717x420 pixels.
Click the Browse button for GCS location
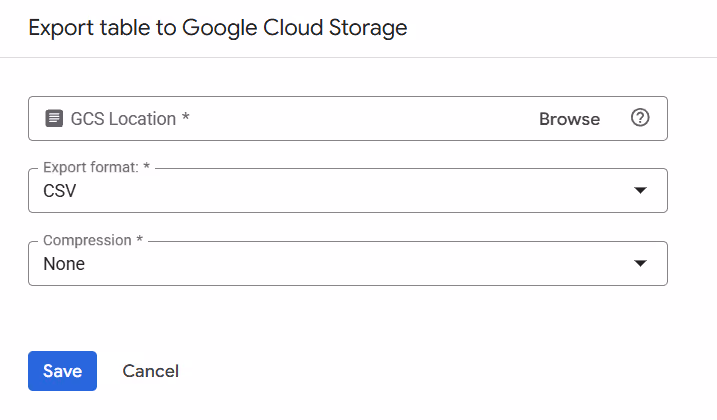(x=569, y=119)
